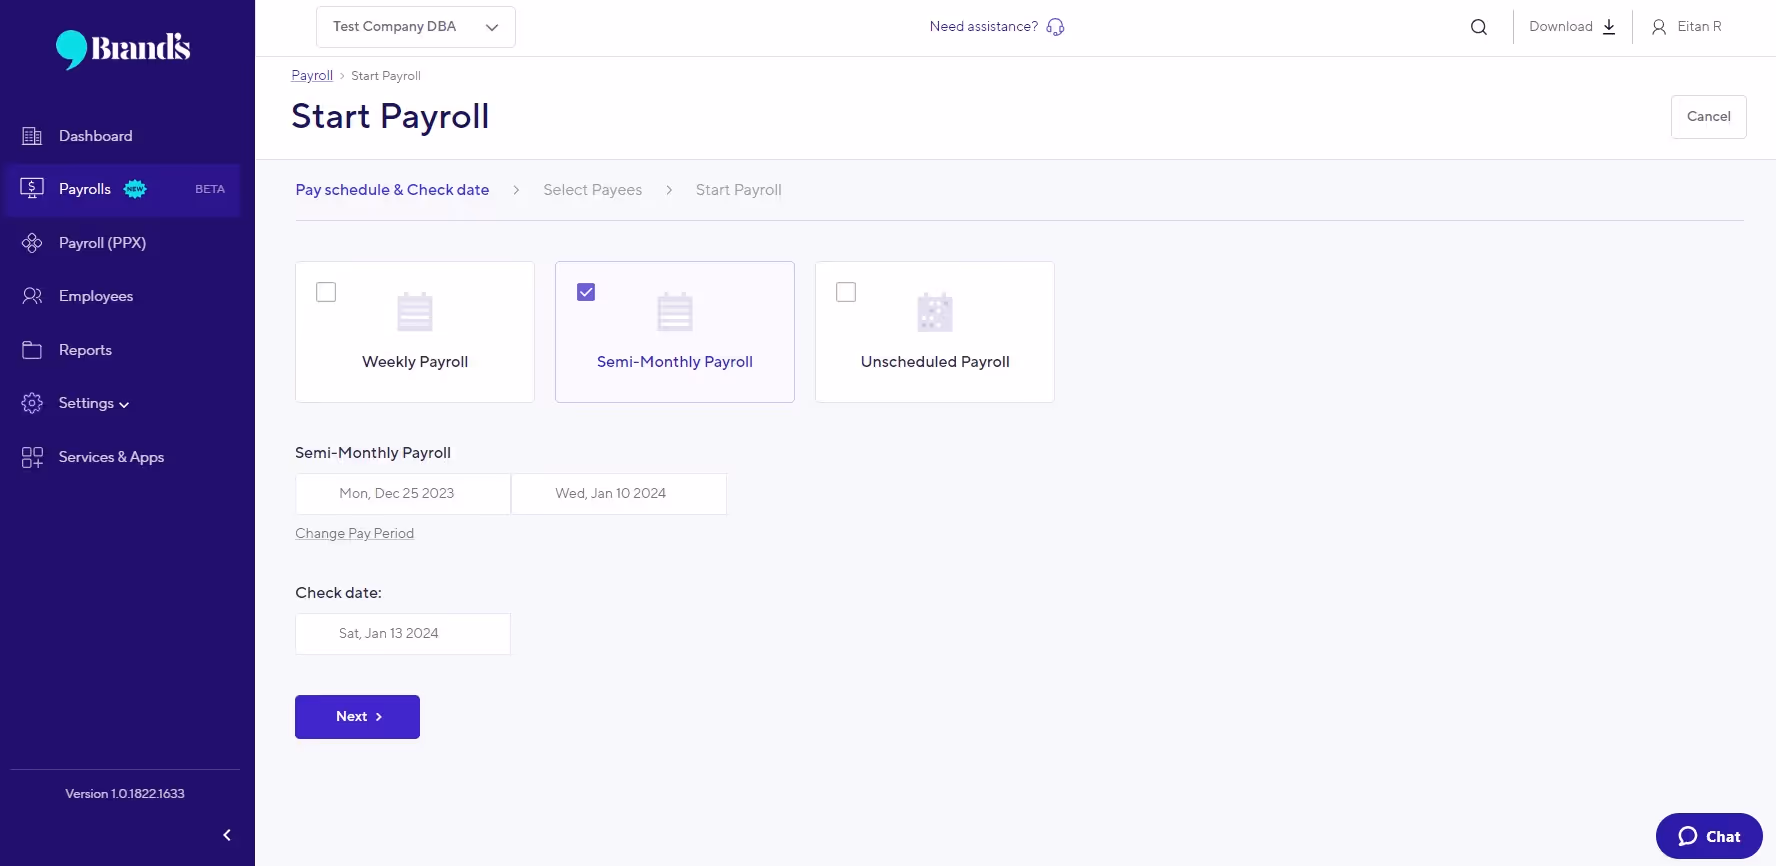Open the Chat widget
This screenshot has width=1776, height=866.
(x=1709, y=836)
